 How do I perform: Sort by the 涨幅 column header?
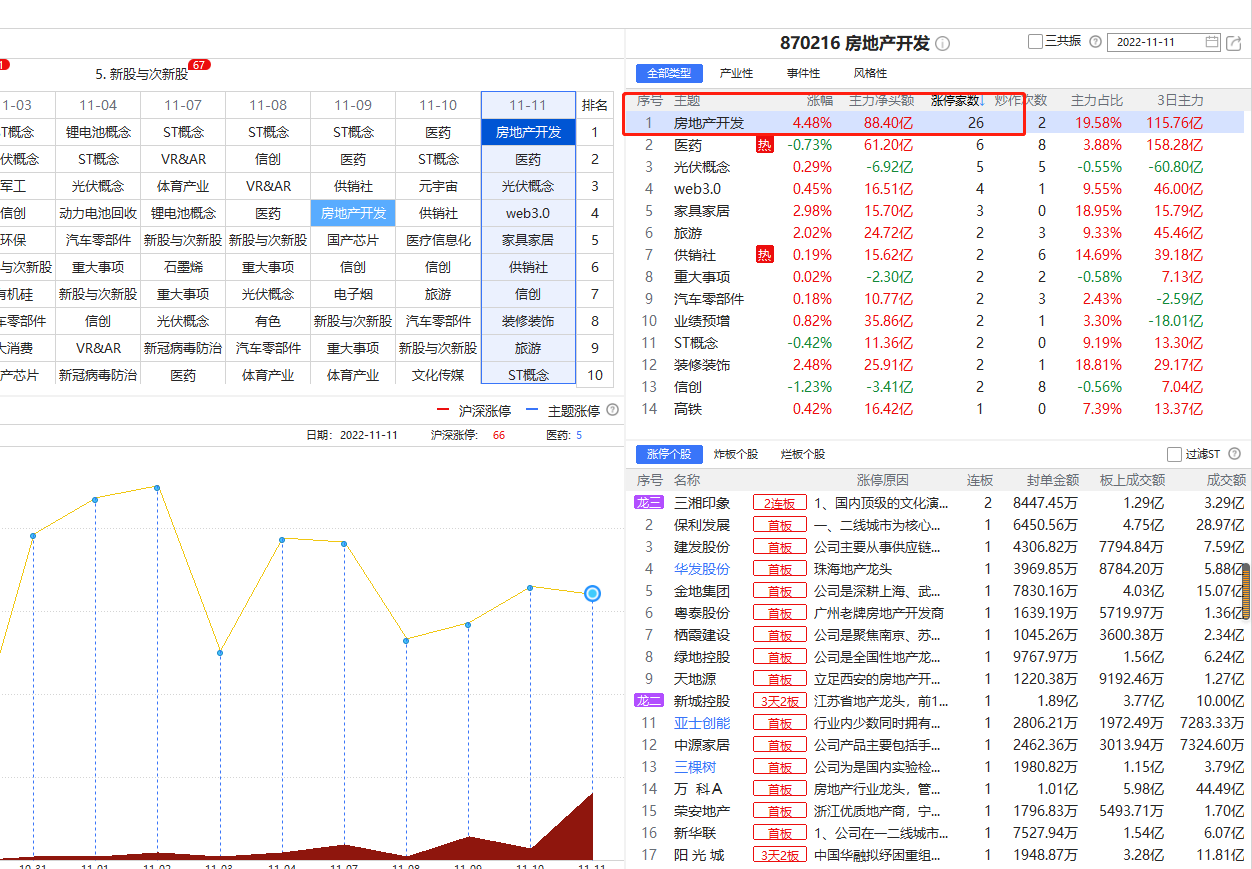pyautogui.click(x=820, y=100)
